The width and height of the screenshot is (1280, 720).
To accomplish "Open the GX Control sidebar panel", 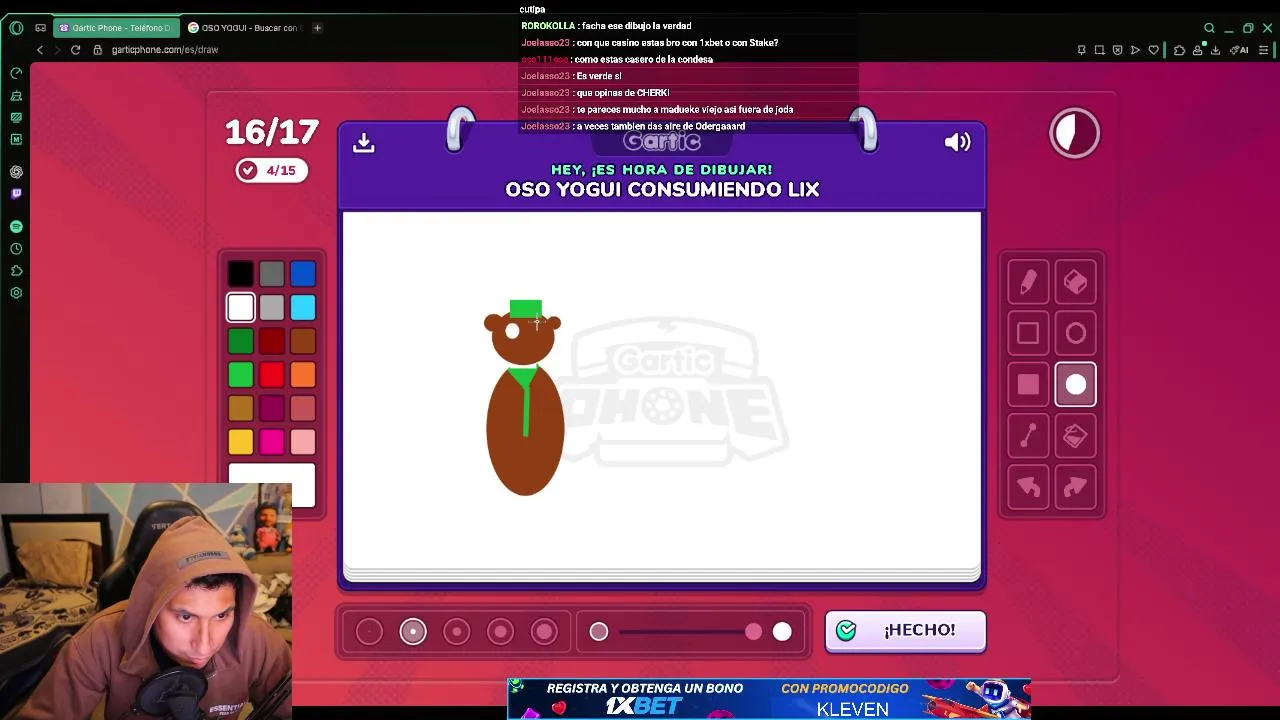I will pyautogui.click(x=16, y=73).
